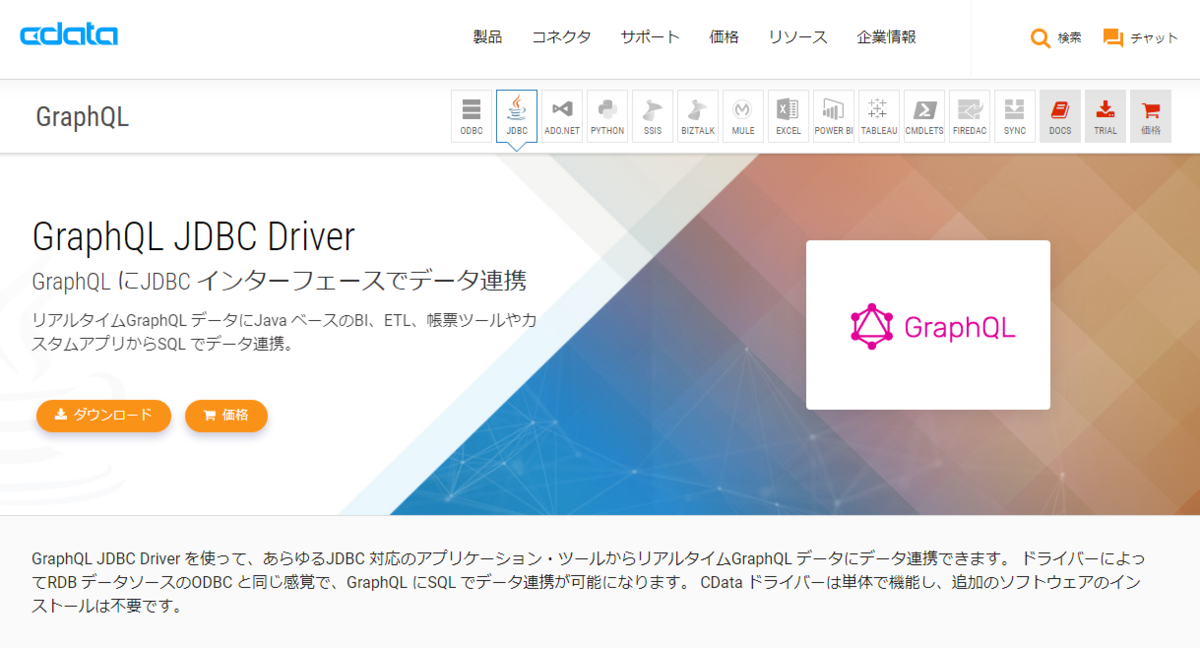Open the Power BI connector icon
The image size is (1200, 648).
(833, 116)
